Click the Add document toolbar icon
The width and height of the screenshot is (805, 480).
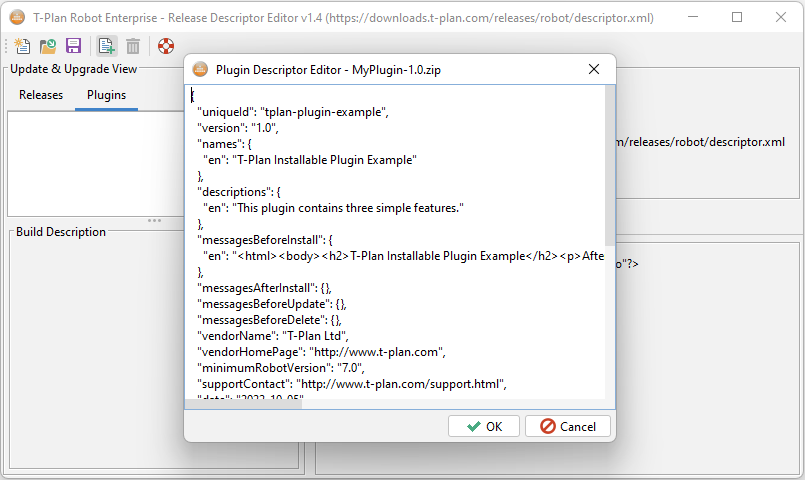click(106, 46)
